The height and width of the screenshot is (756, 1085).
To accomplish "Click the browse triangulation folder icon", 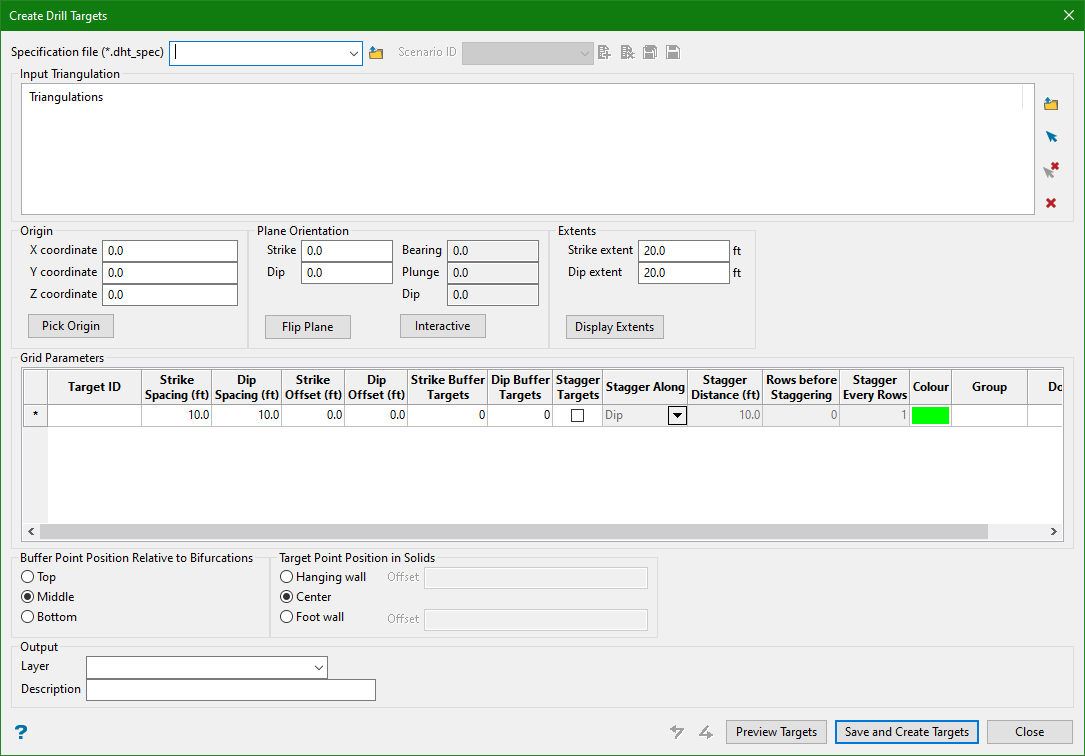I will coord(1051,104).
